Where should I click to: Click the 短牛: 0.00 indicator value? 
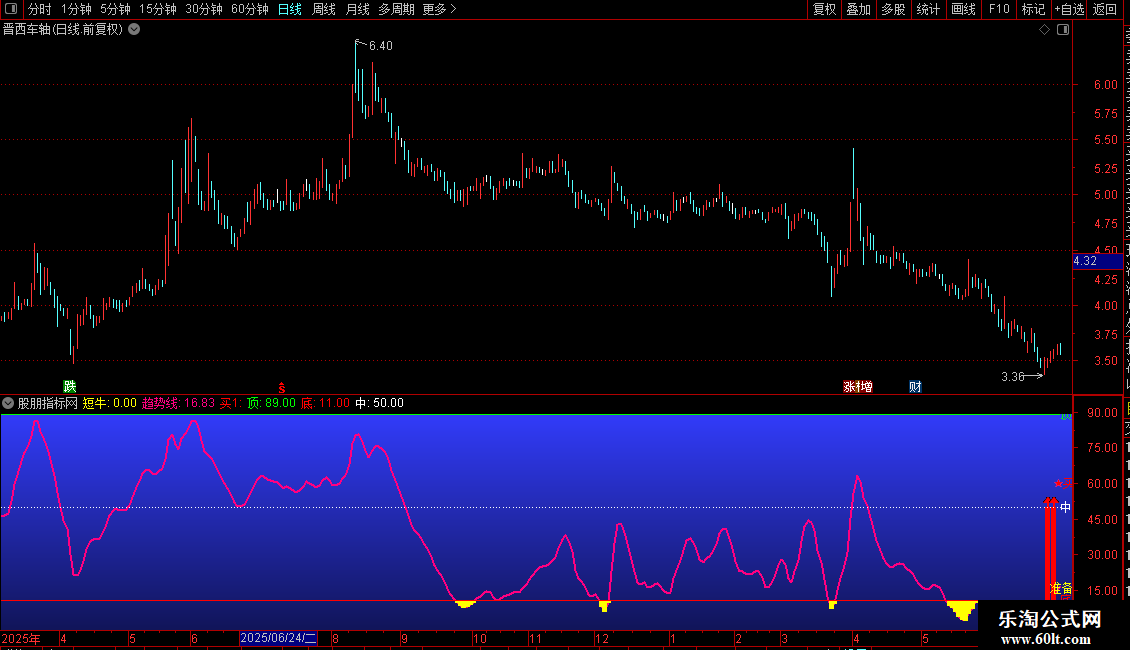(x=110, y=403)
